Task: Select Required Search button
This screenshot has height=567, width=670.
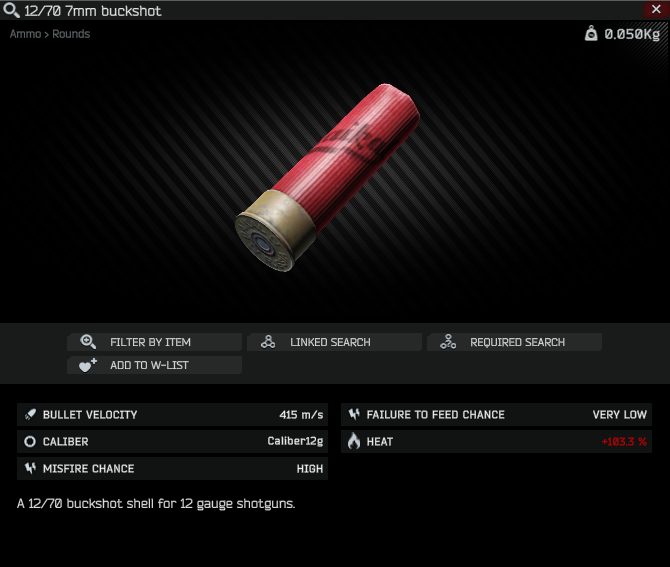Action: [514, 342]
